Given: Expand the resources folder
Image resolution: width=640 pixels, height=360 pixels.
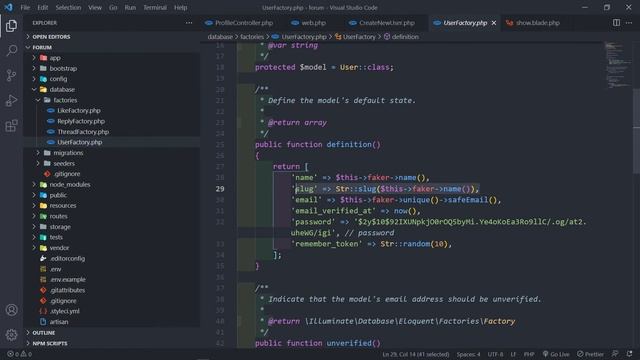Looking at the screenshot, I should point(63,206).
